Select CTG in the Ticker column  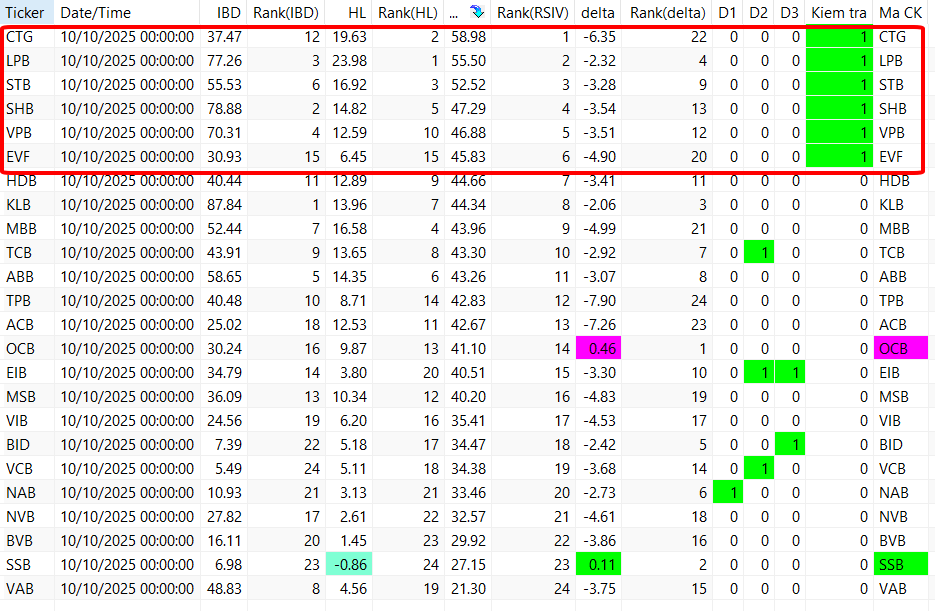[20, 37]
